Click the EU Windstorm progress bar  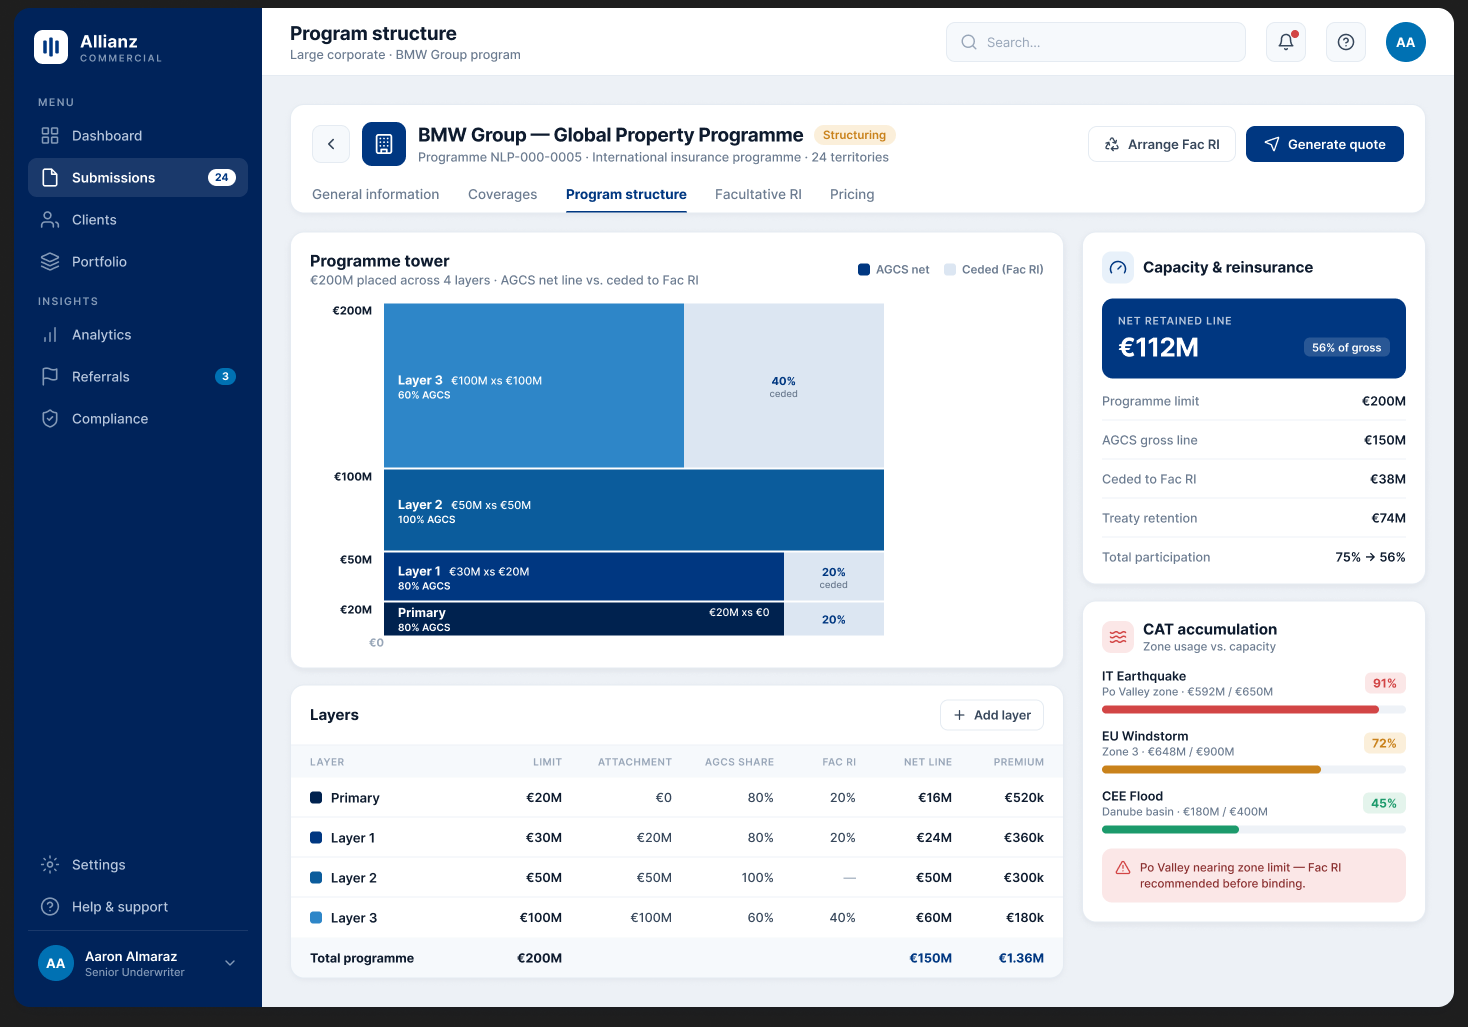point(1254,770)
